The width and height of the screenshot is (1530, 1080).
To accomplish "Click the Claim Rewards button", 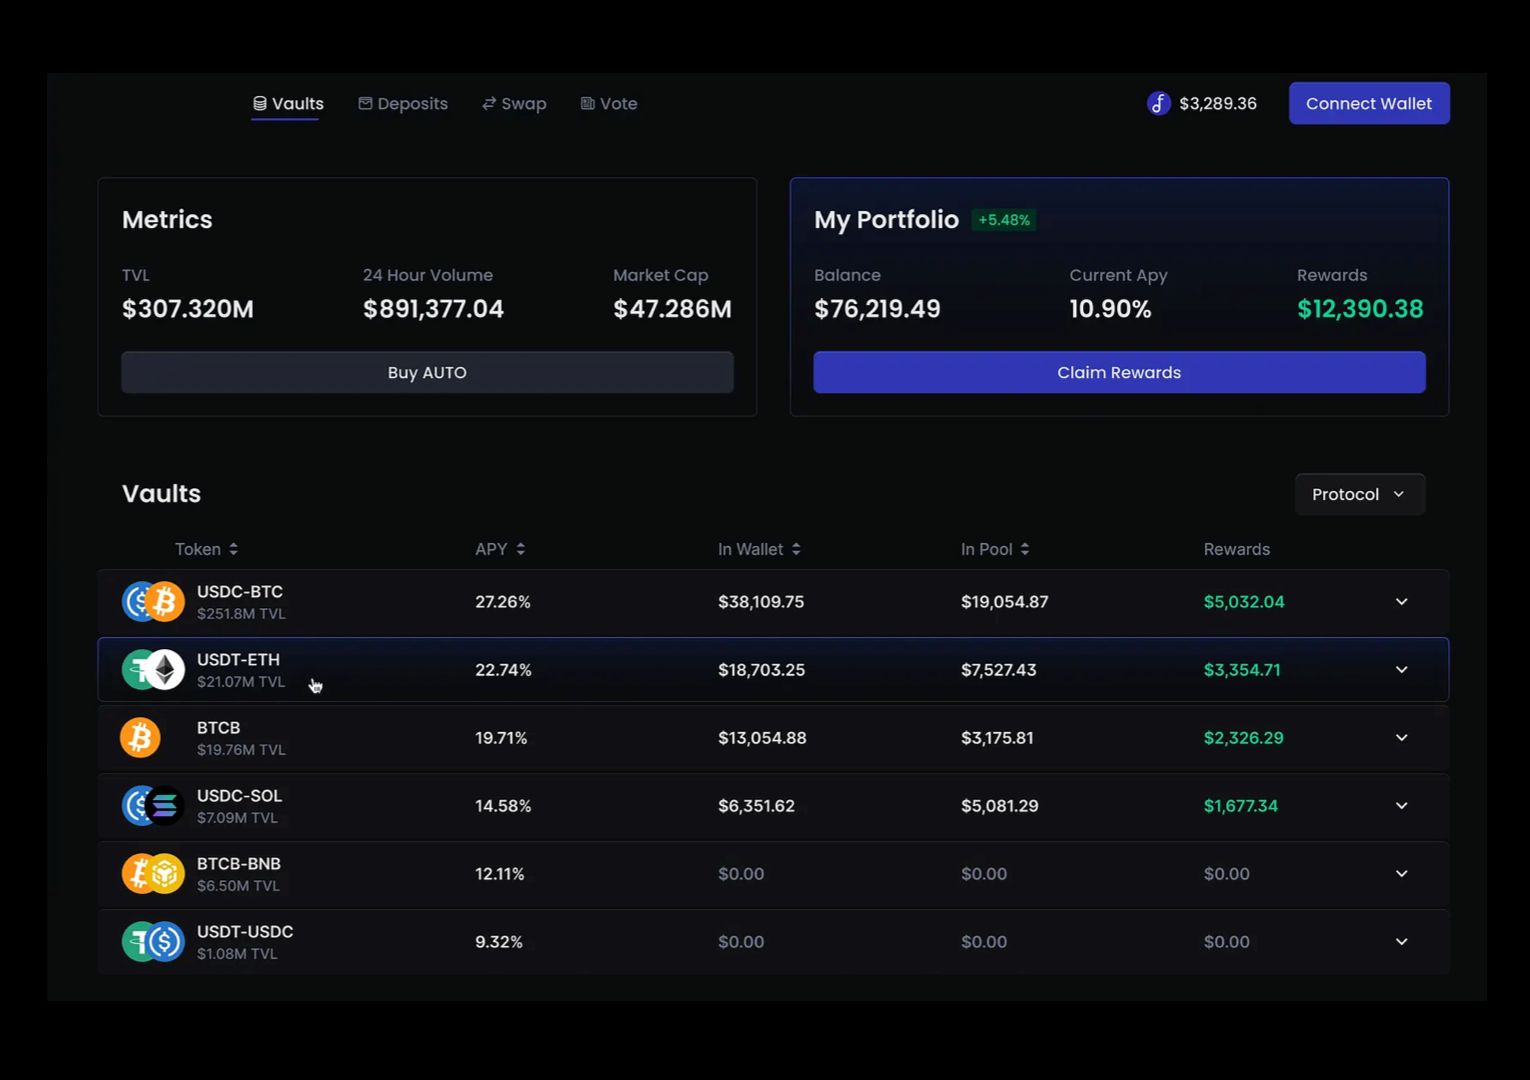I will pos(1119,372).
